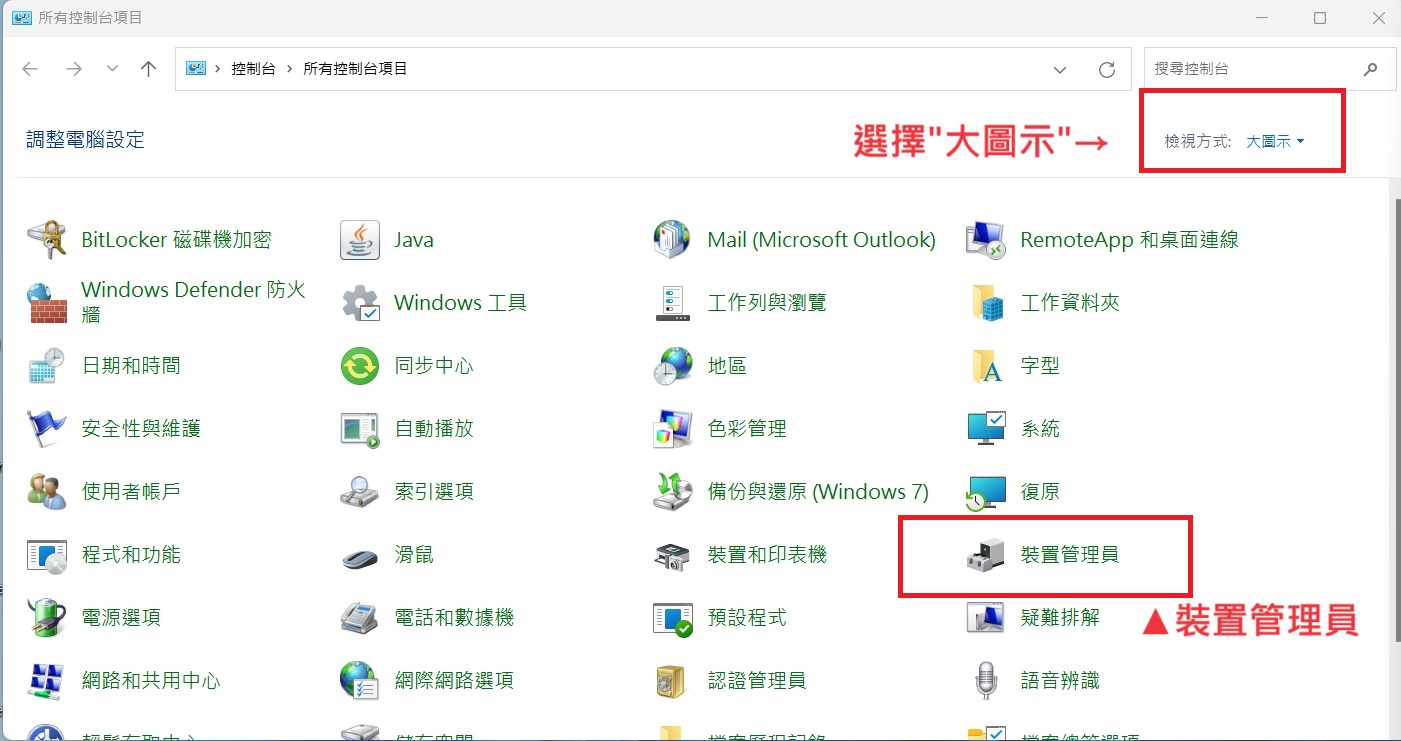
Task: Open the 安全性與維護 flag icon
Action: point(47,429)
